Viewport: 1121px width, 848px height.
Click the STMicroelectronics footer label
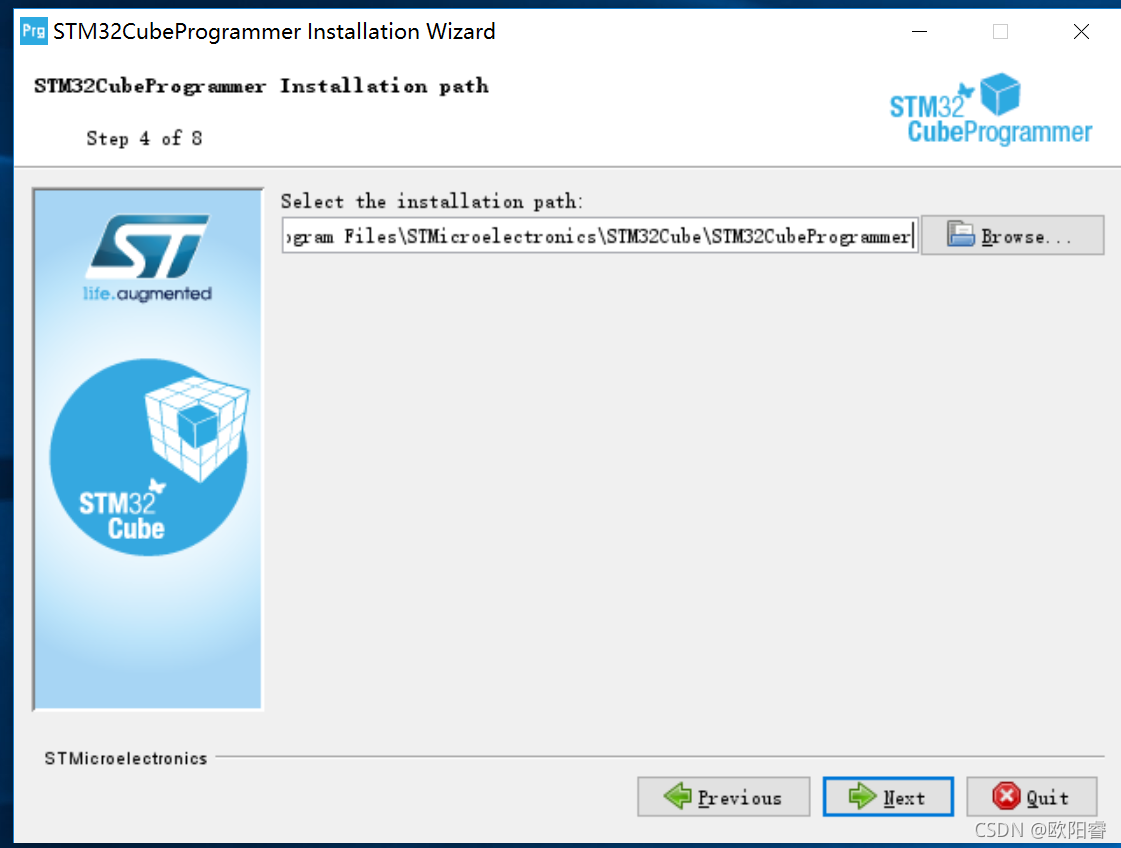pos(126,758)
